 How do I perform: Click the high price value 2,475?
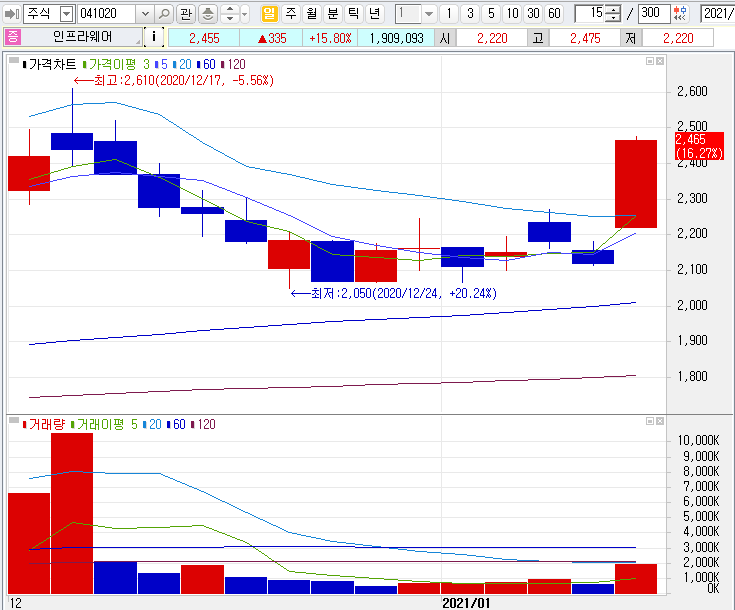(x=585, y=38)
